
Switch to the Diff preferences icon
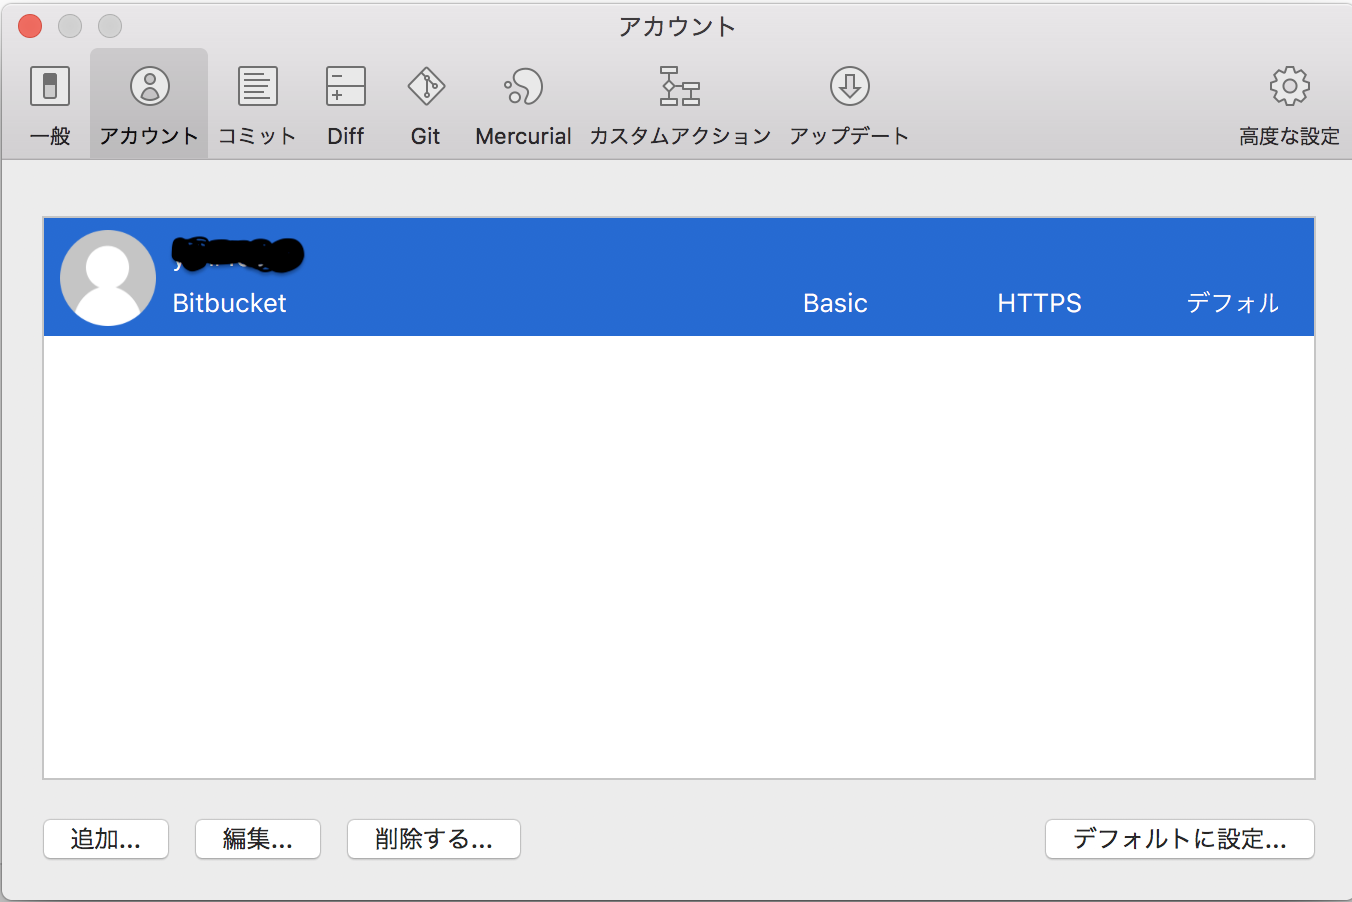tap(346, 86)
